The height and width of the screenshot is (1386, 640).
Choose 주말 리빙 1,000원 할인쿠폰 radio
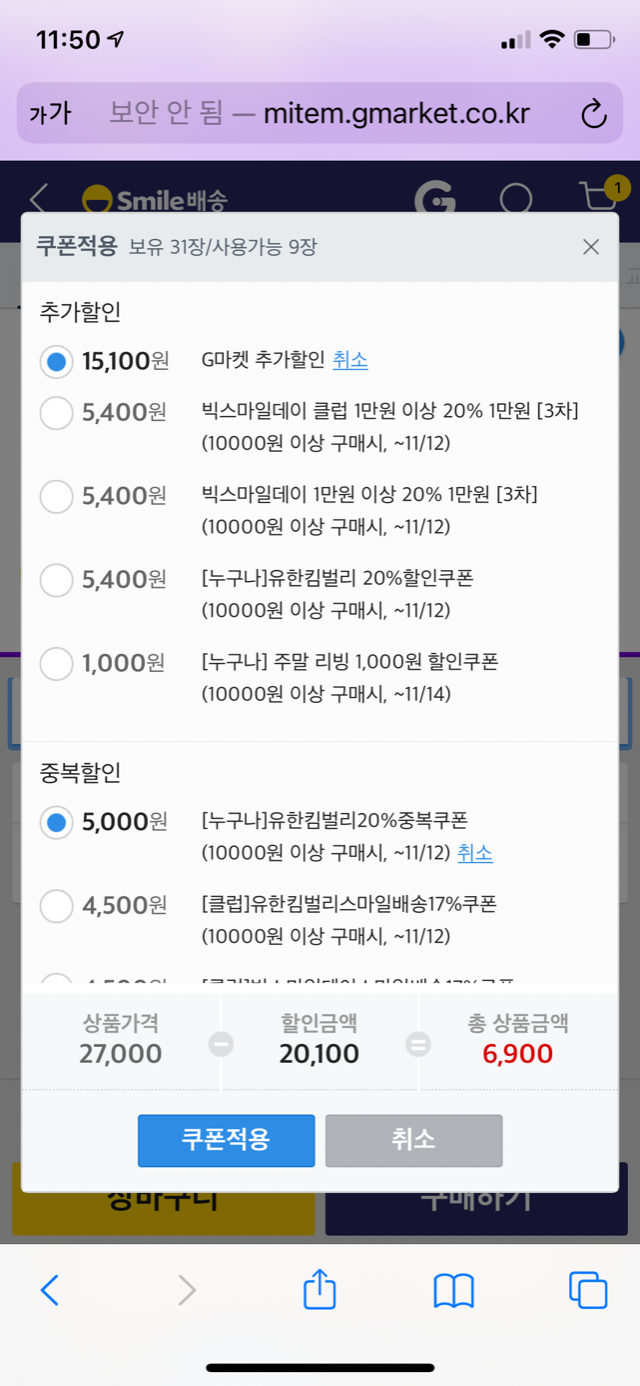[x=56, y=663]
